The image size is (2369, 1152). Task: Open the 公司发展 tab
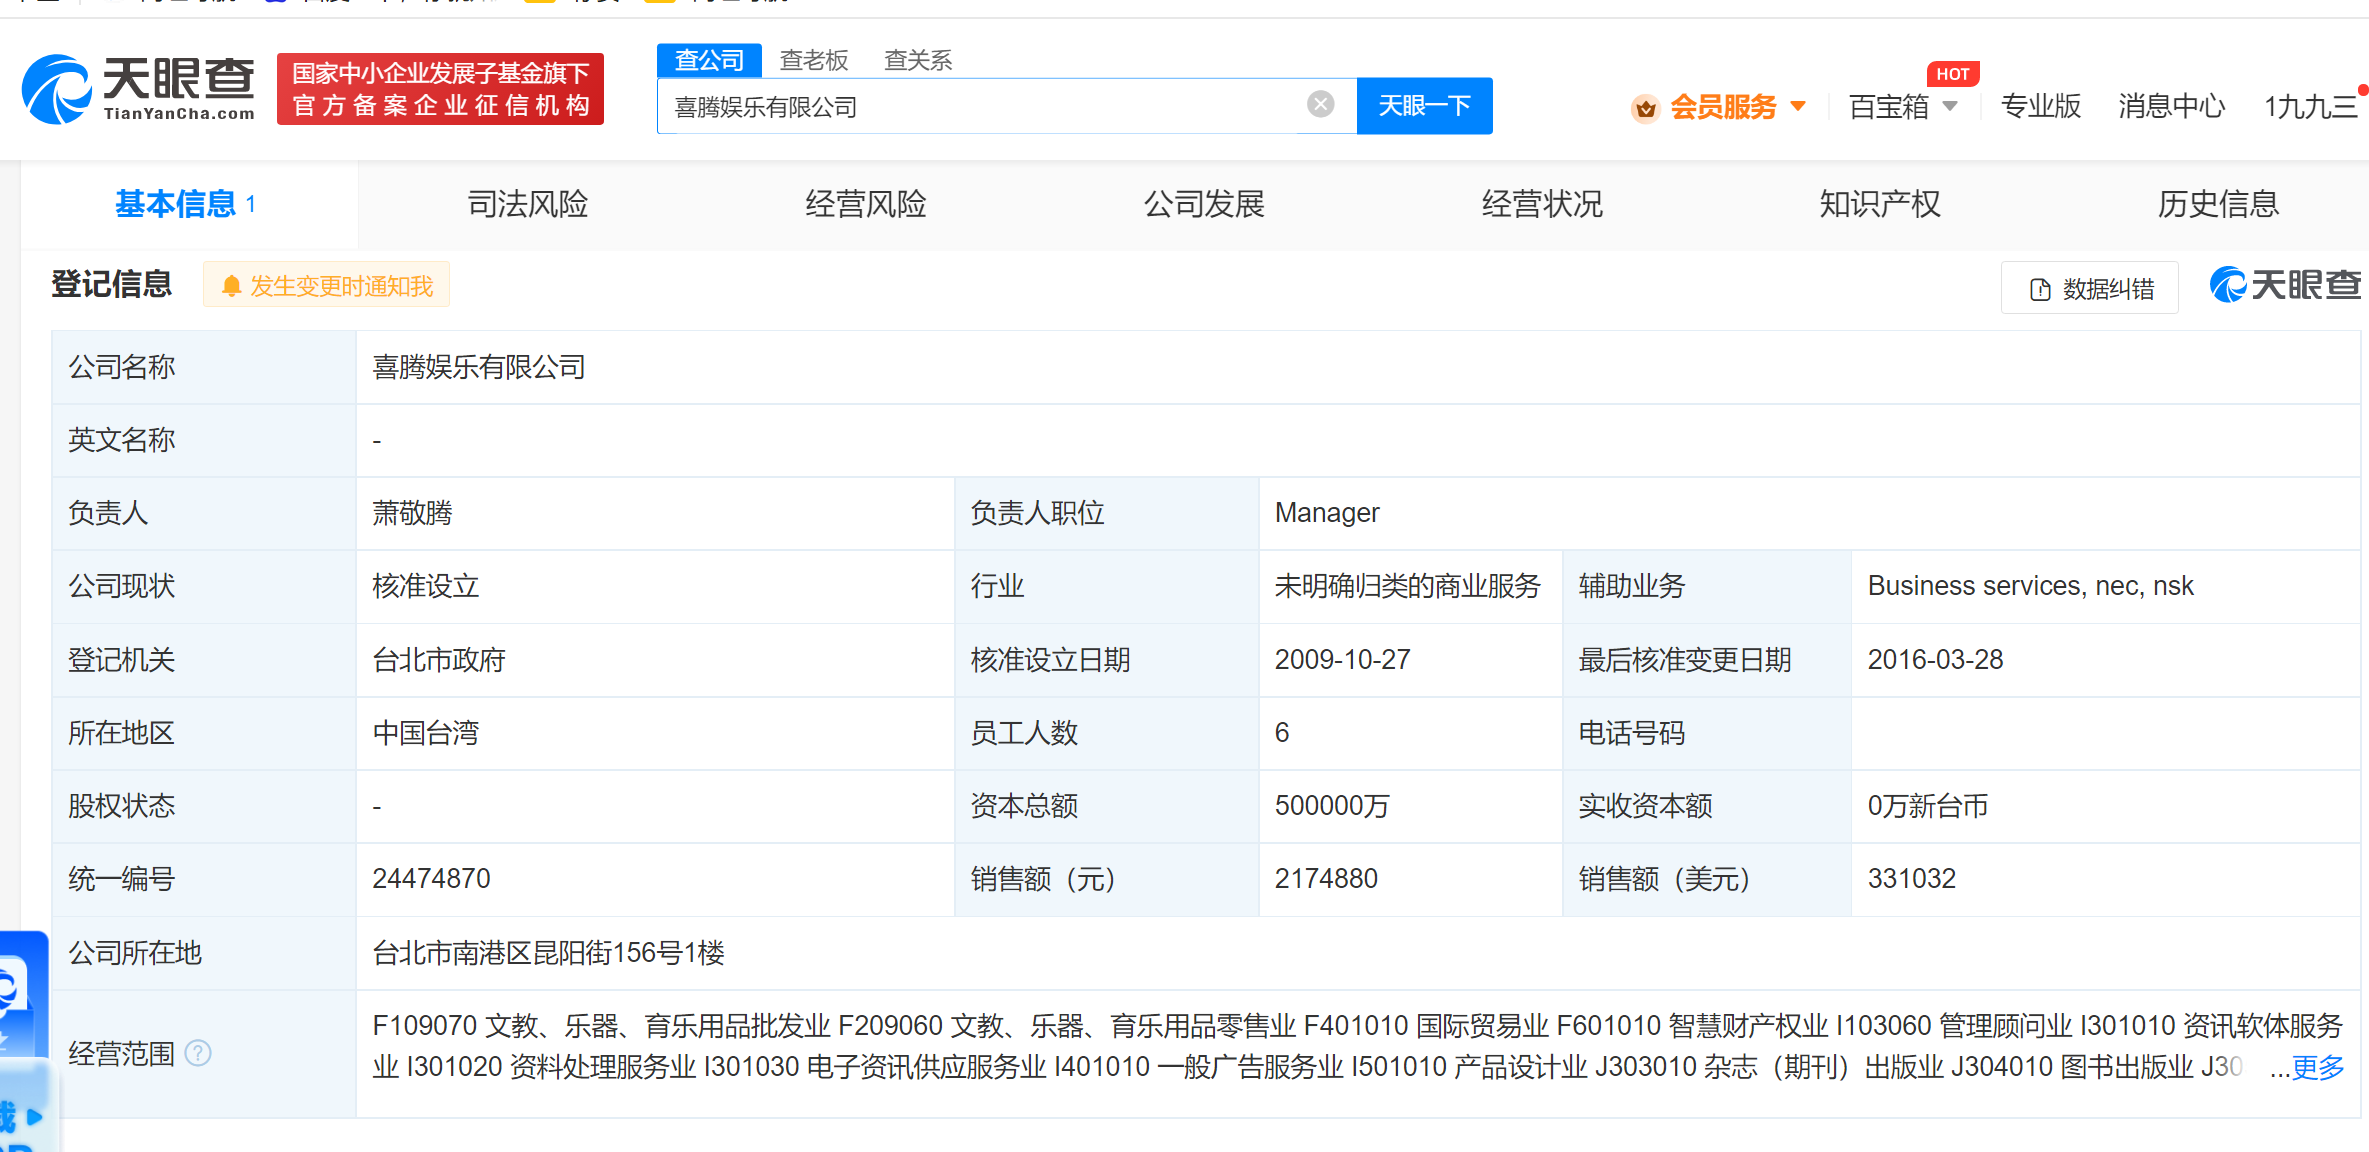click(x=1204, y=204)
